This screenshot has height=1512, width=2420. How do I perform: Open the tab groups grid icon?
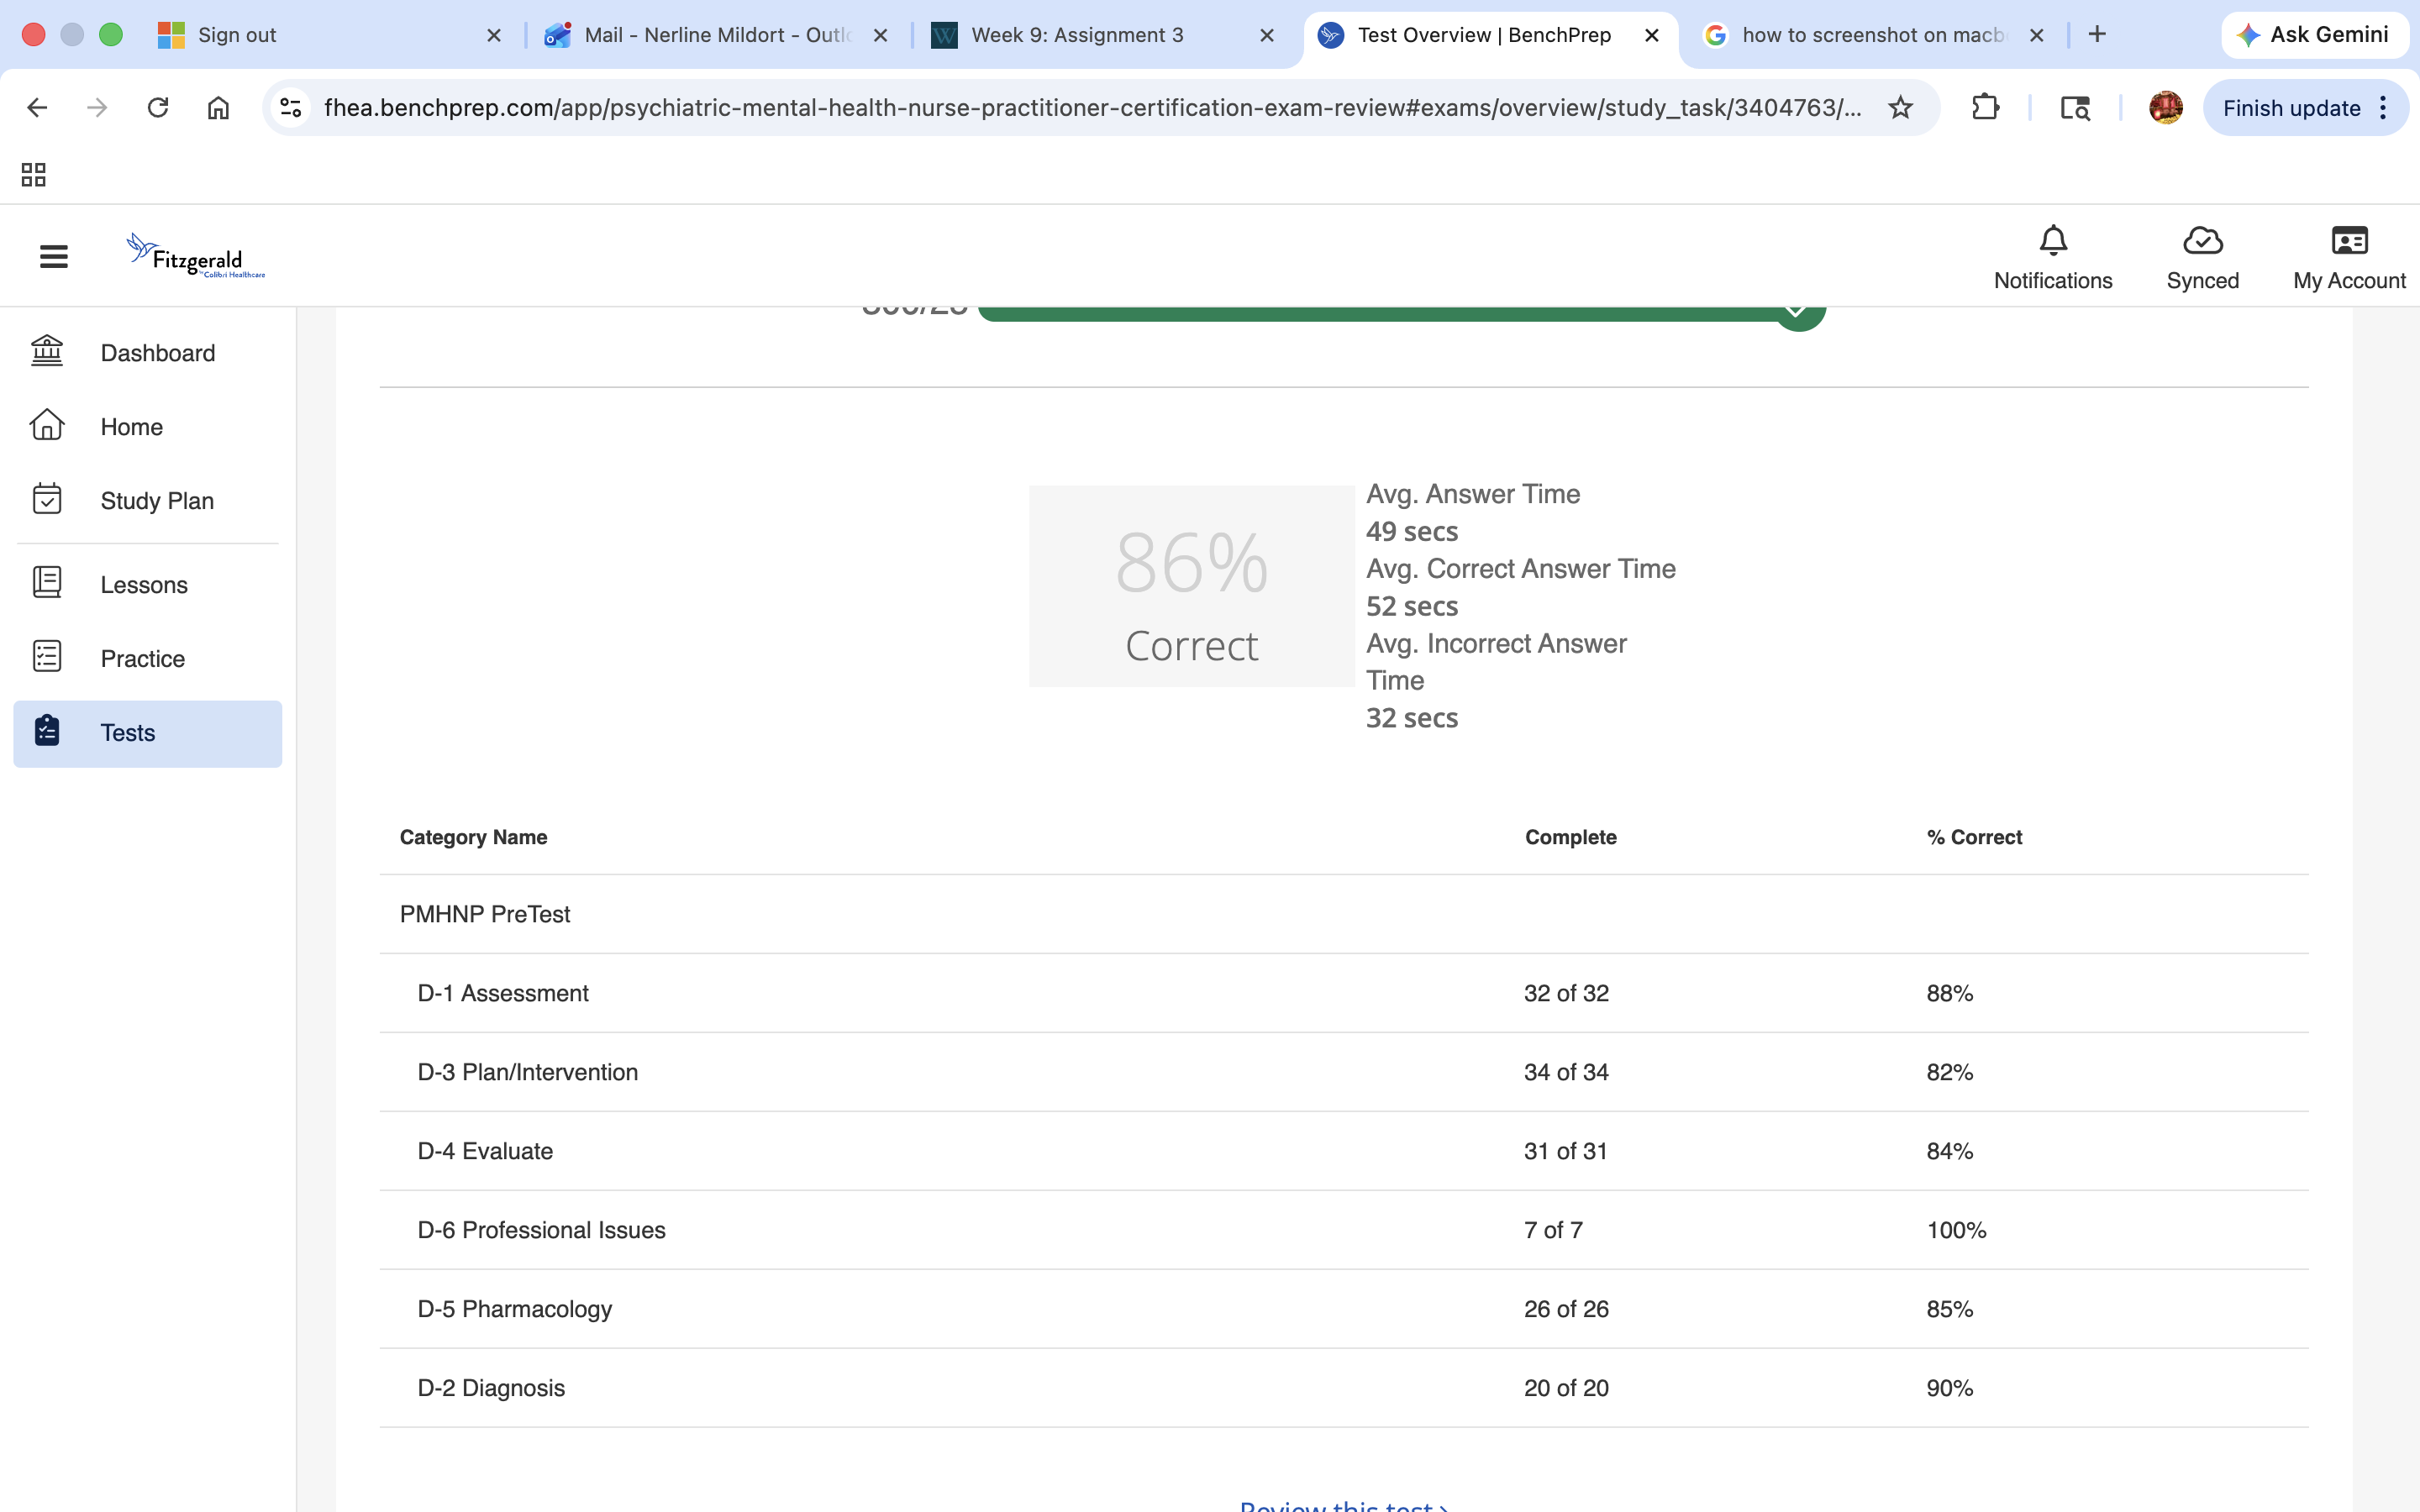click(x=33, y=175)
